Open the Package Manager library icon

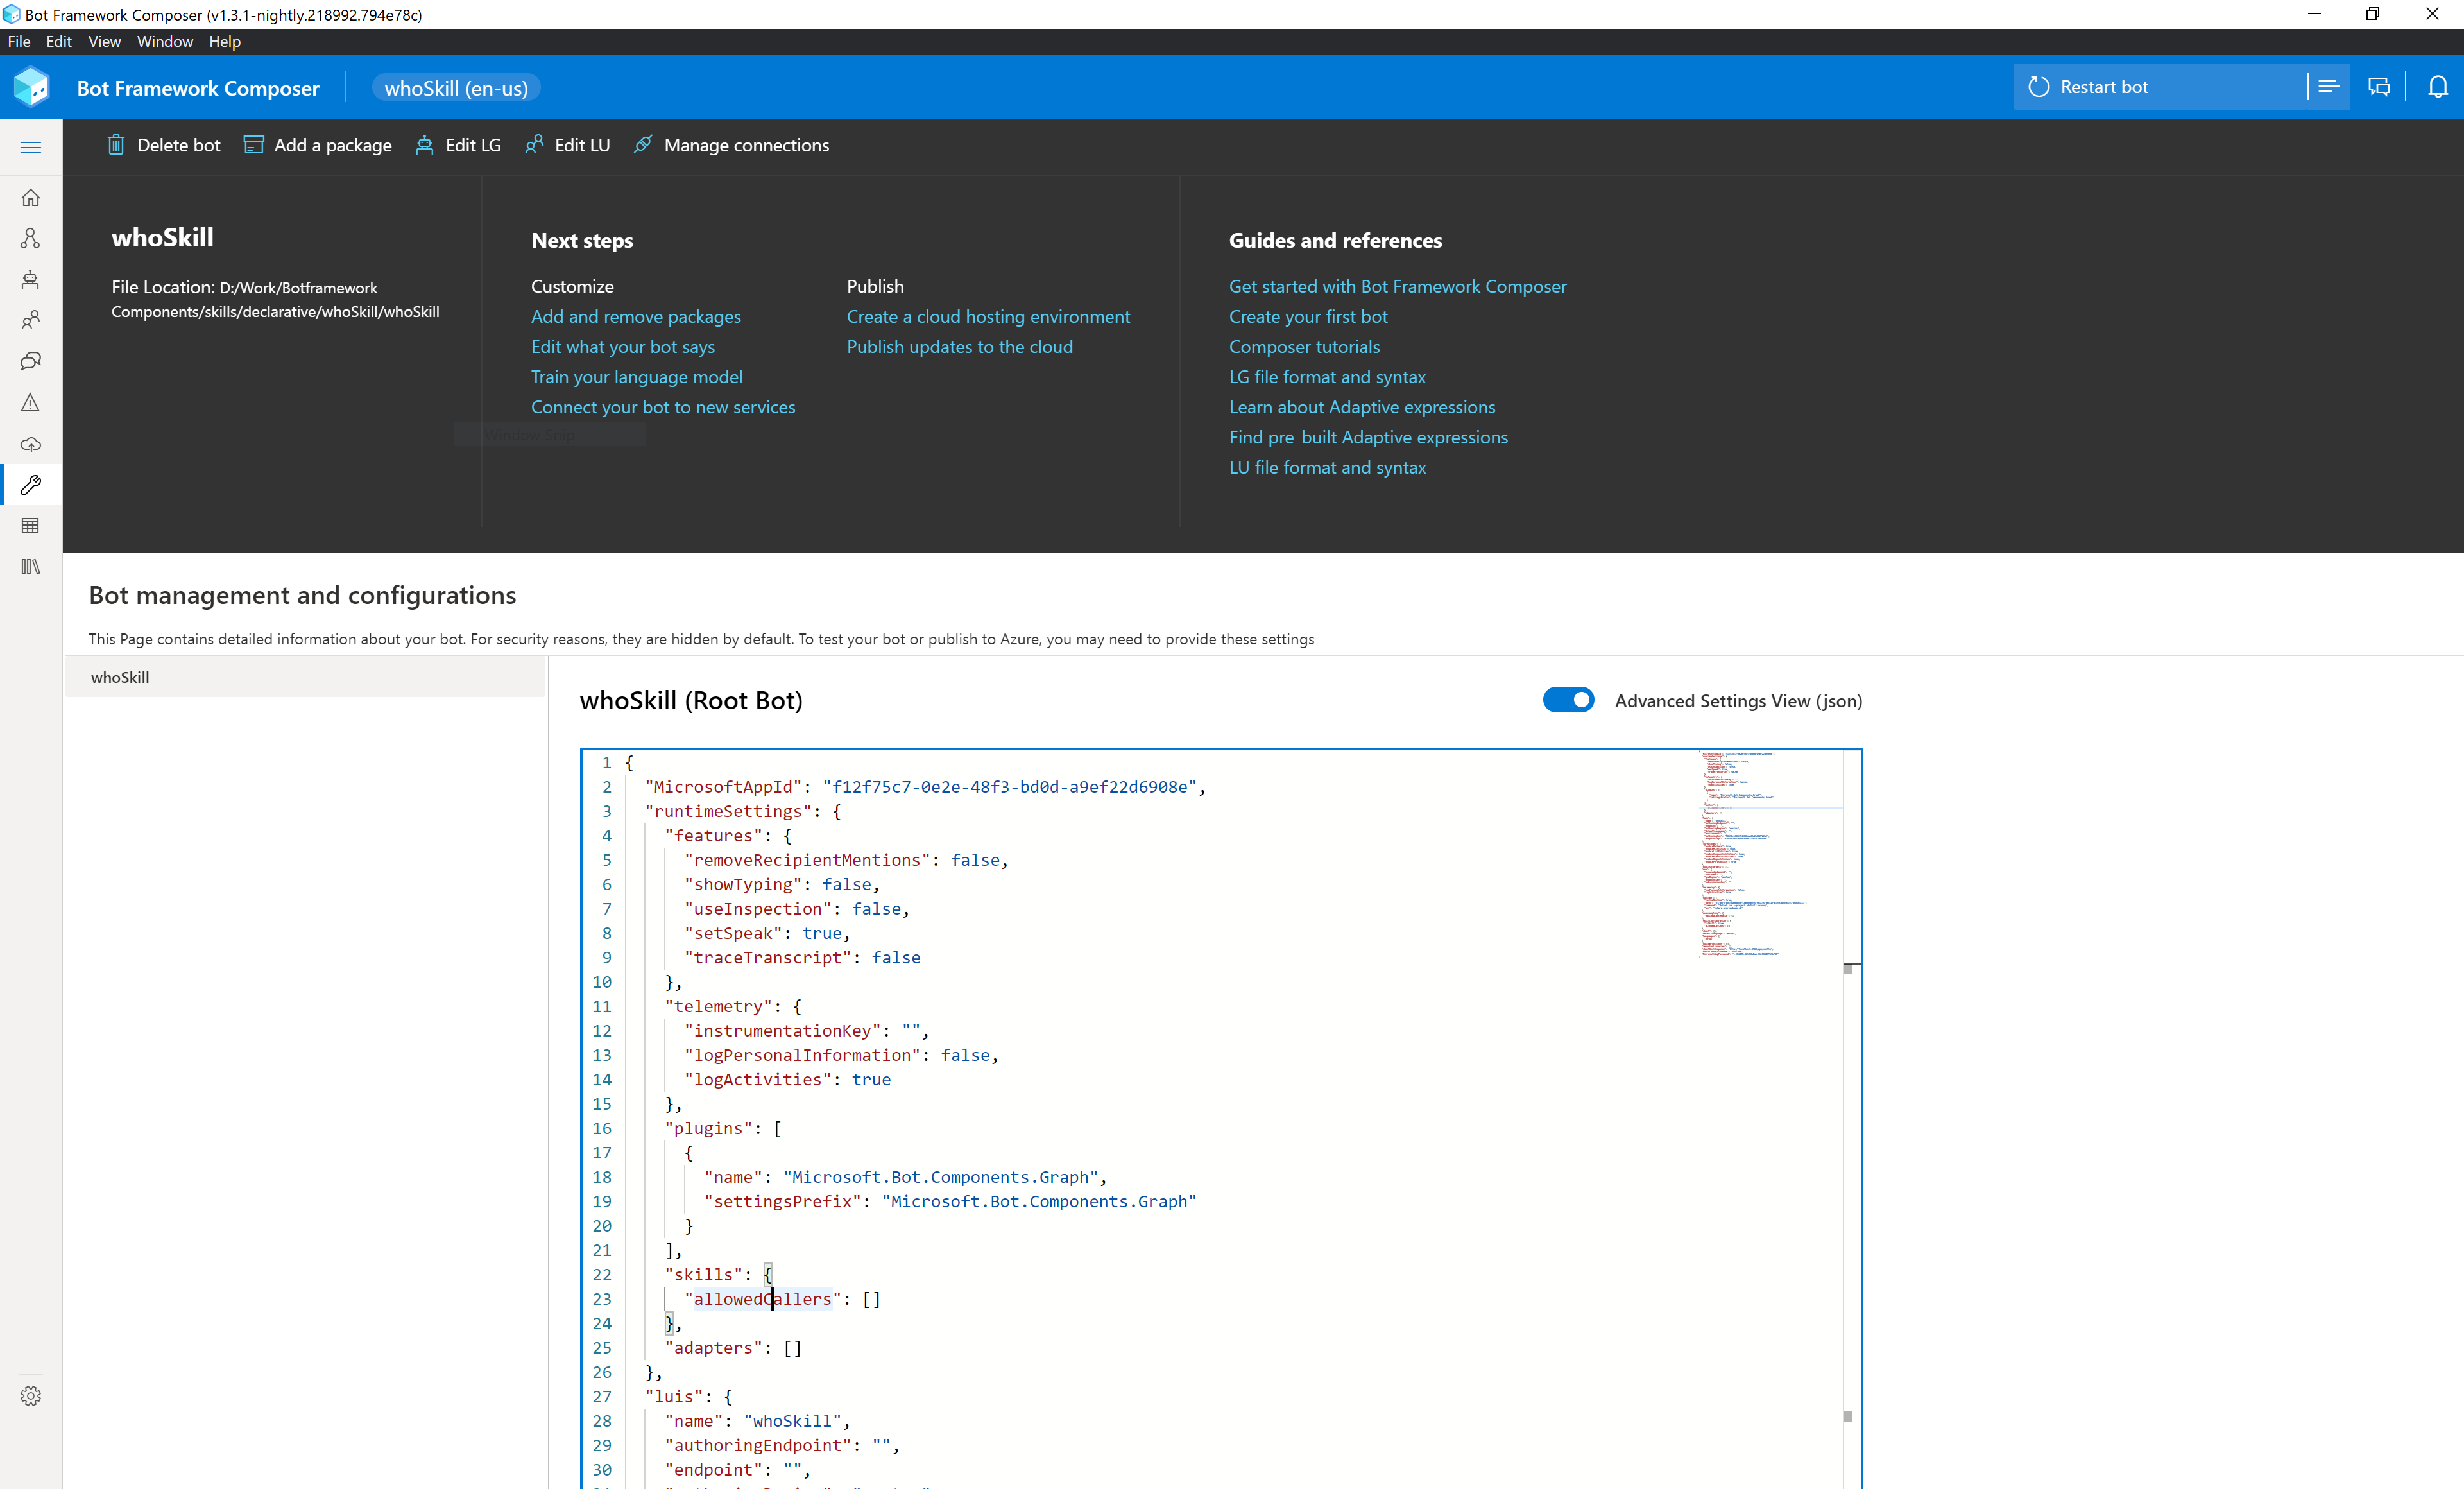(x=31, y=566)
